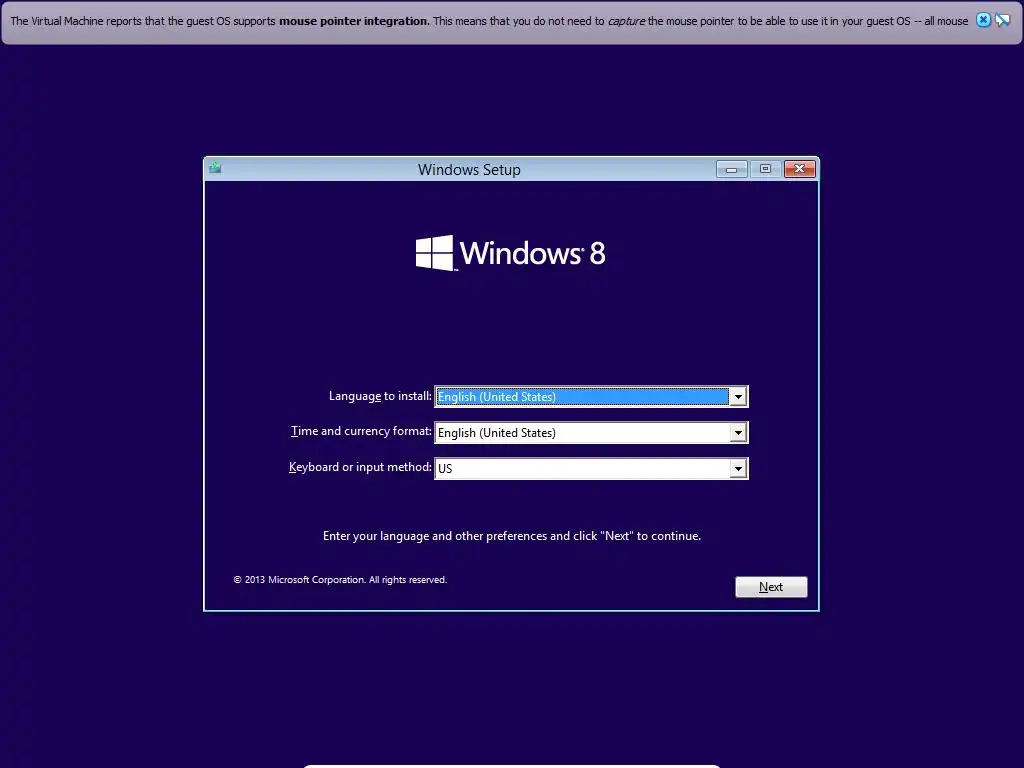The image size is (1024, 768).
Task: Maximize the Windows Setup window
Action: point(765,169)
